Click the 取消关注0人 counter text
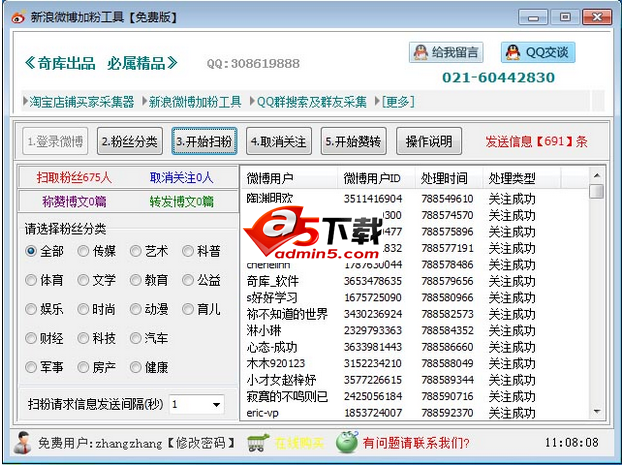This screenshot has width=625, height=466. click(x=181, y=177)
